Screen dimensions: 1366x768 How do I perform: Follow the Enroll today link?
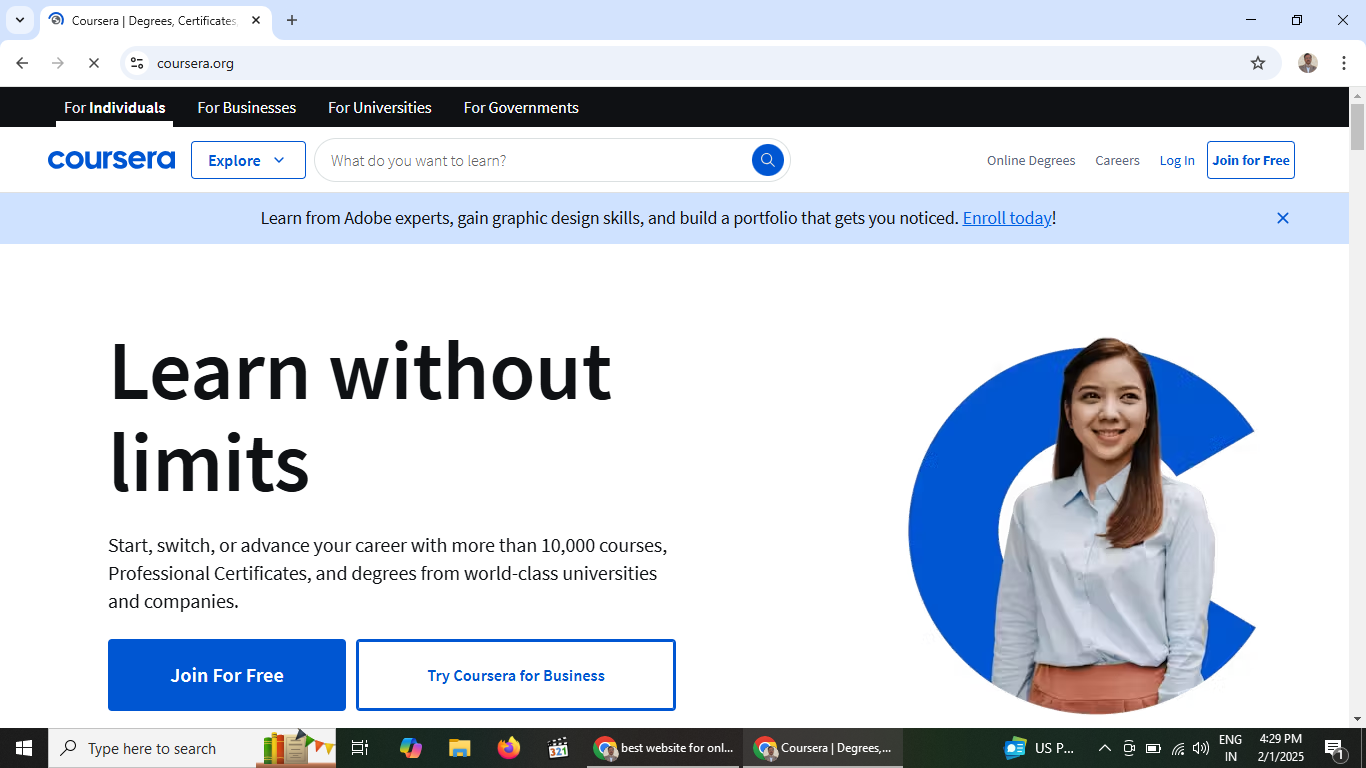click(1007, 218)
